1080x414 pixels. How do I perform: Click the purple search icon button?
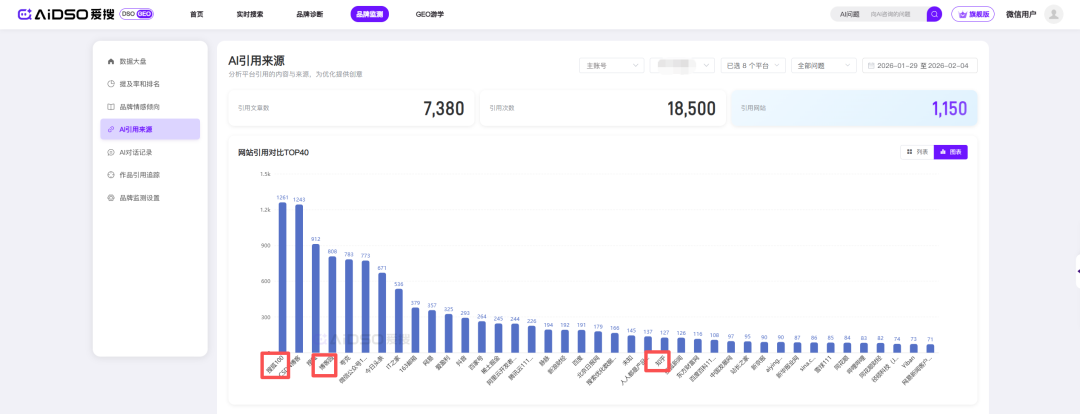coord(934,15)
